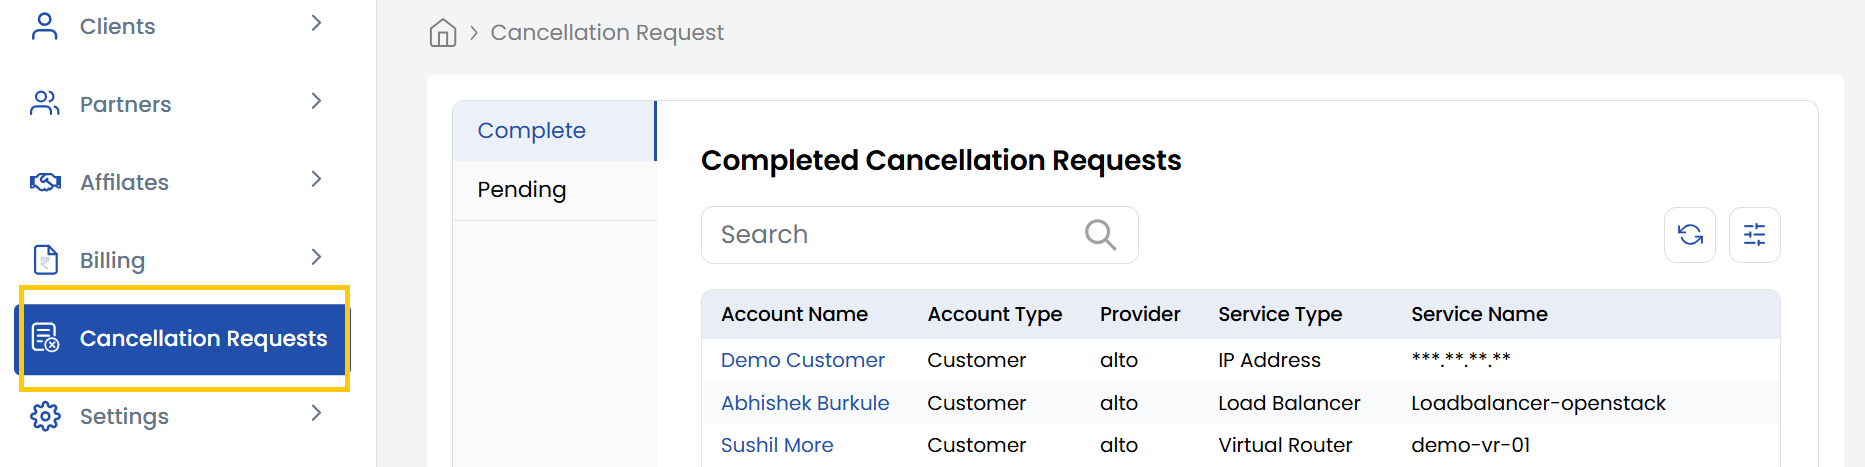Sort by Service Type column header

[x=1280, y=314]
